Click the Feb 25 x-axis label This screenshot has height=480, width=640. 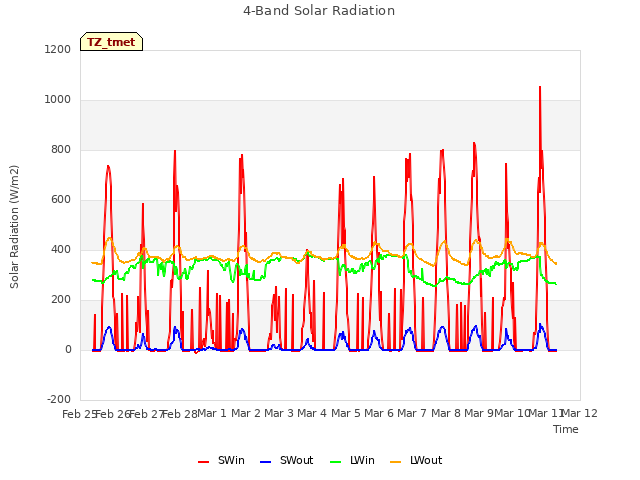[x=79, y=414]
